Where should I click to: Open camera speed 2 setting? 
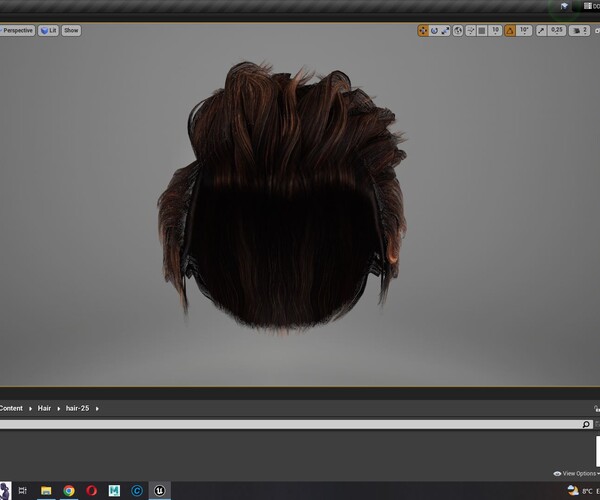pos(579,31)
